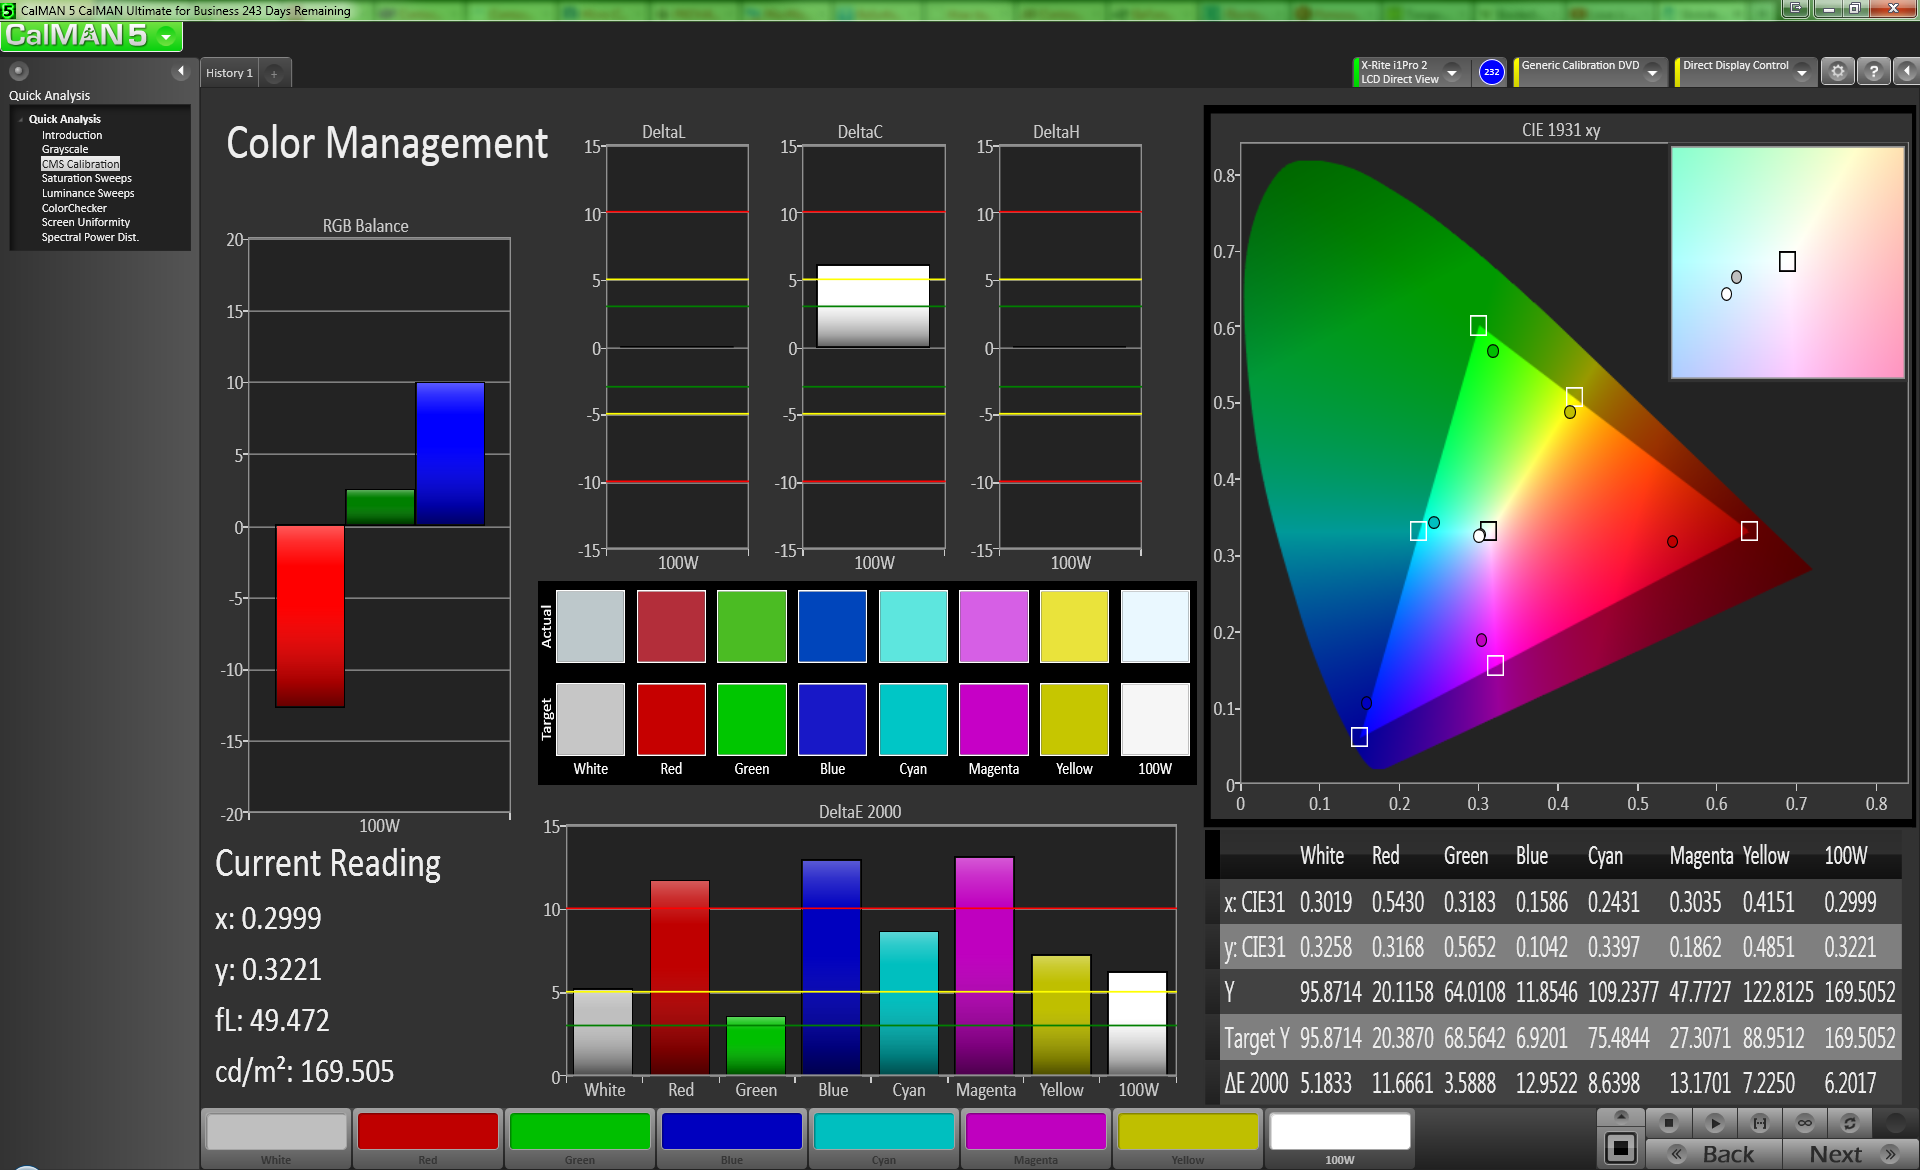Click the Cyan column header in data table

[1605, 856]
